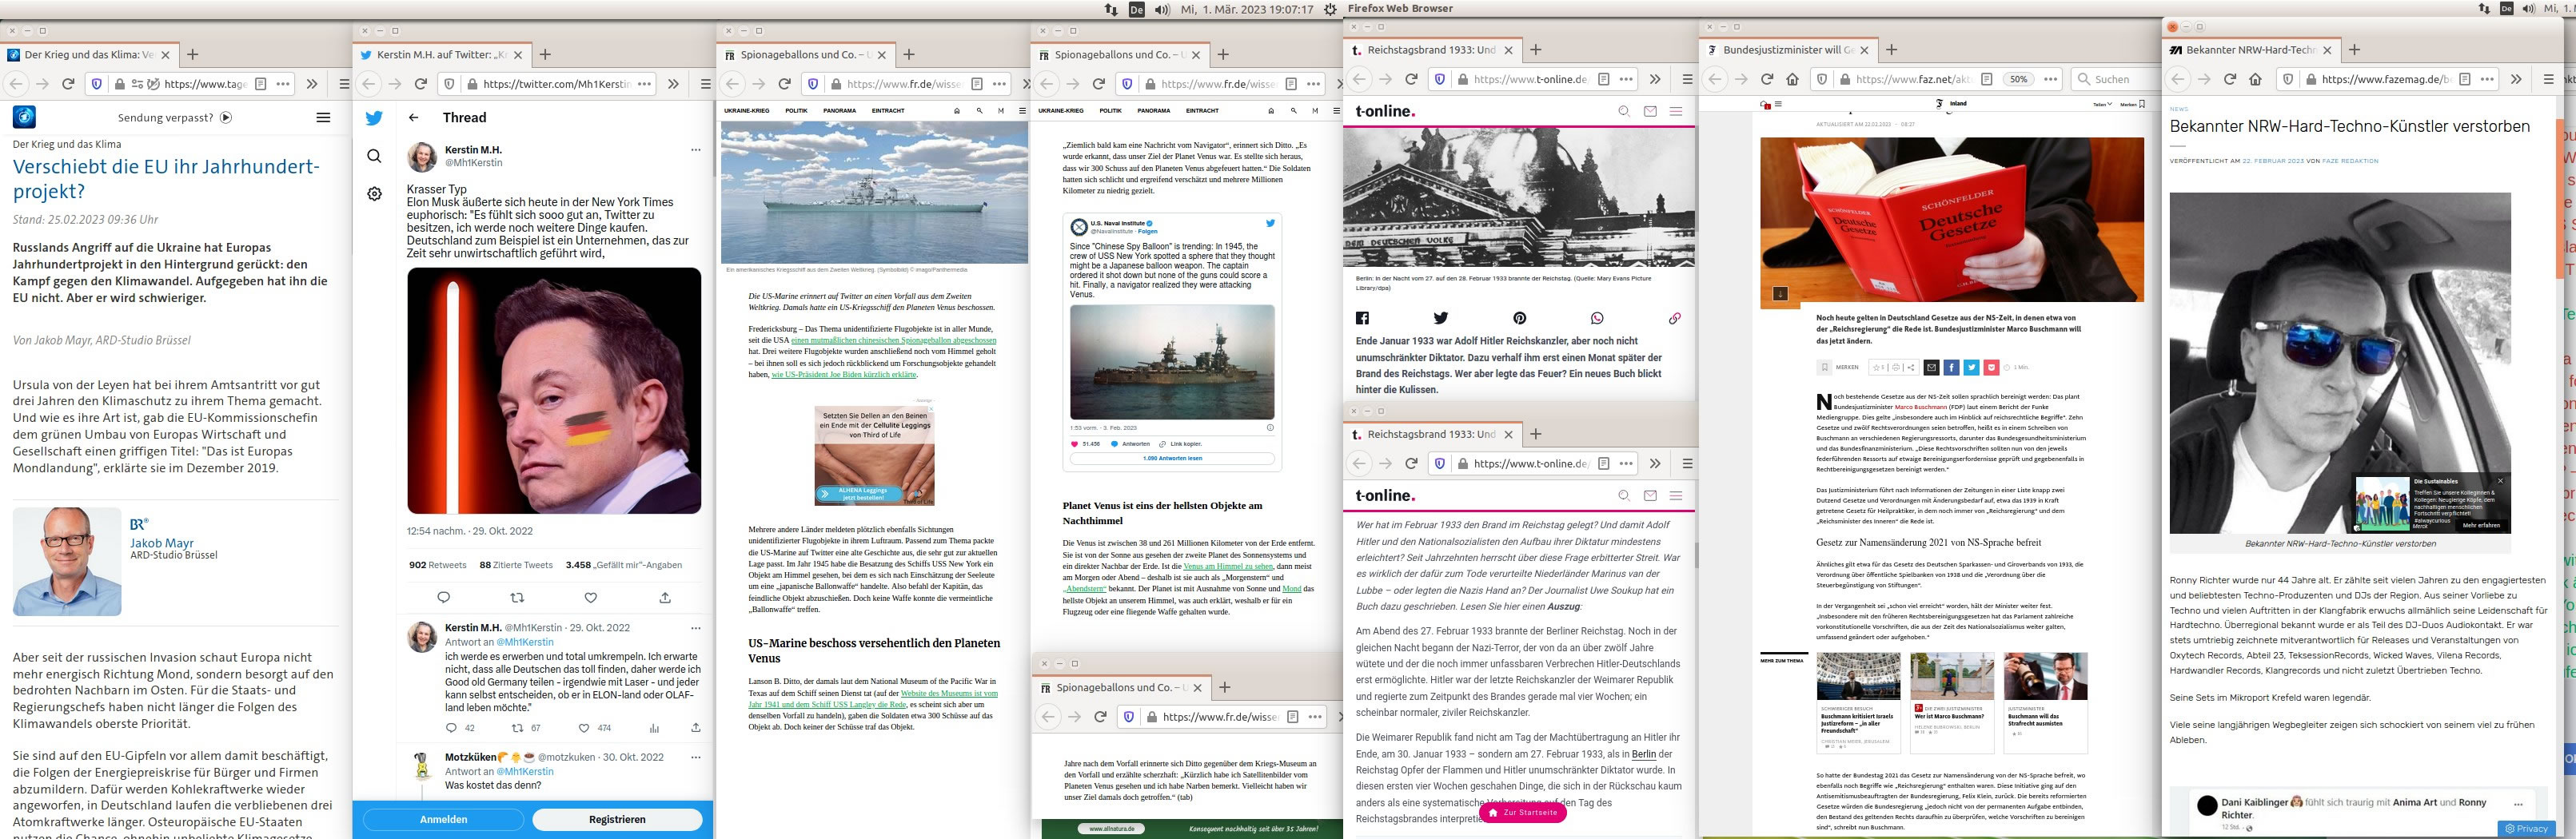Open the tagesschau page hamburger menu

click(323, 117)
